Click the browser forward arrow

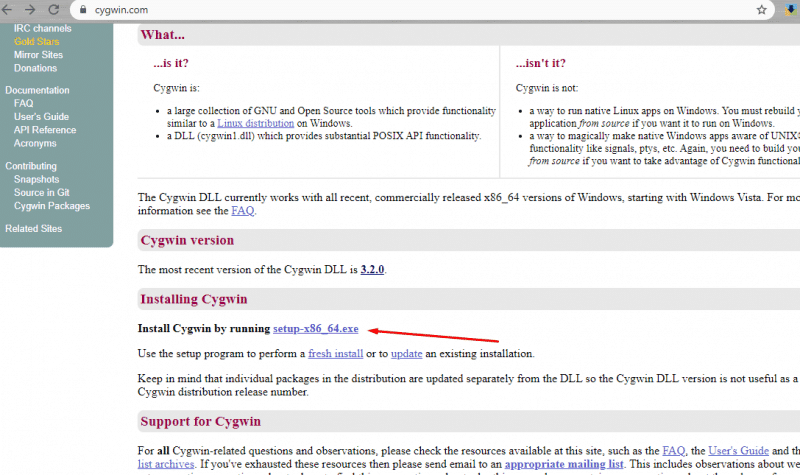click(x=30, y=10)
